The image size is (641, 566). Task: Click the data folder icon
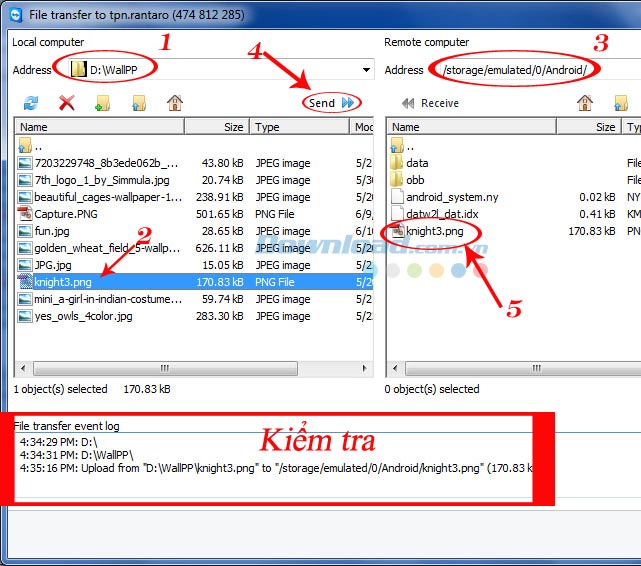397,163
